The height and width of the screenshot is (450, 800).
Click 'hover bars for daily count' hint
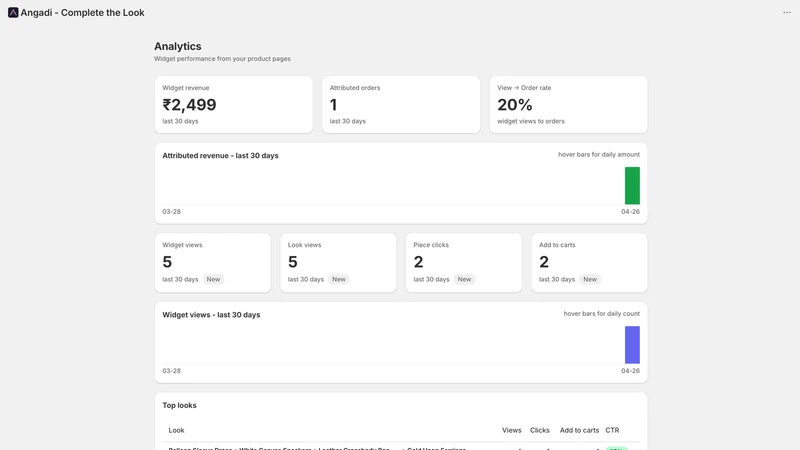tap(602, 314)
